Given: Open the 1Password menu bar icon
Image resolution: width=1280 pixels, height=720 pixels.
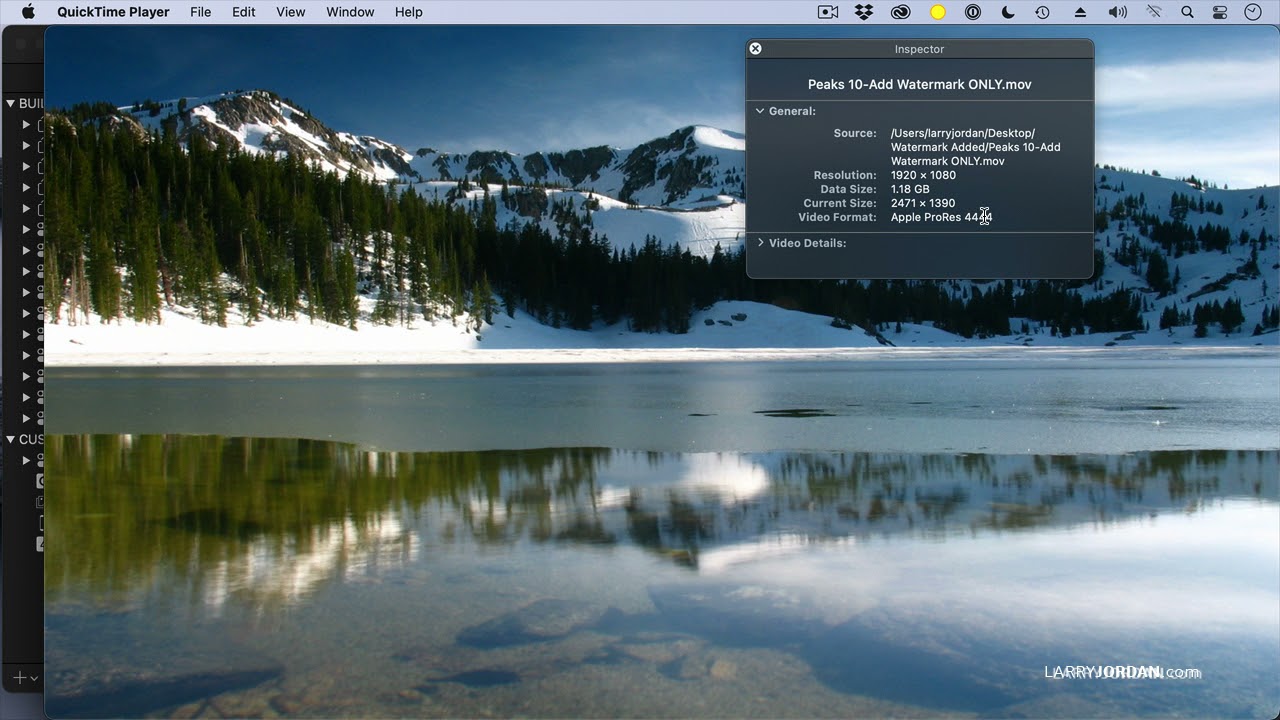Looking at the screenshot, I should 973,12.
